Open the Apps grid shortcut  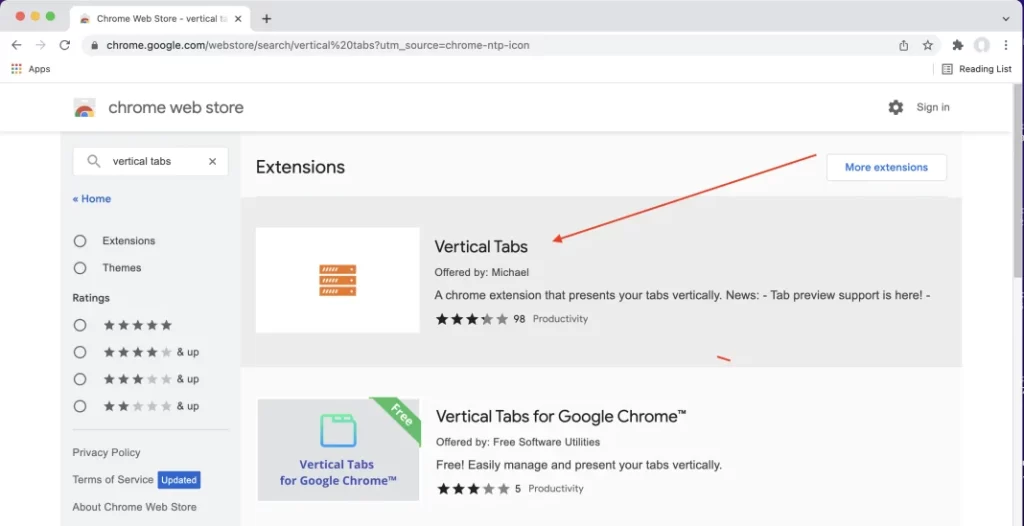(x=31, y=69)
